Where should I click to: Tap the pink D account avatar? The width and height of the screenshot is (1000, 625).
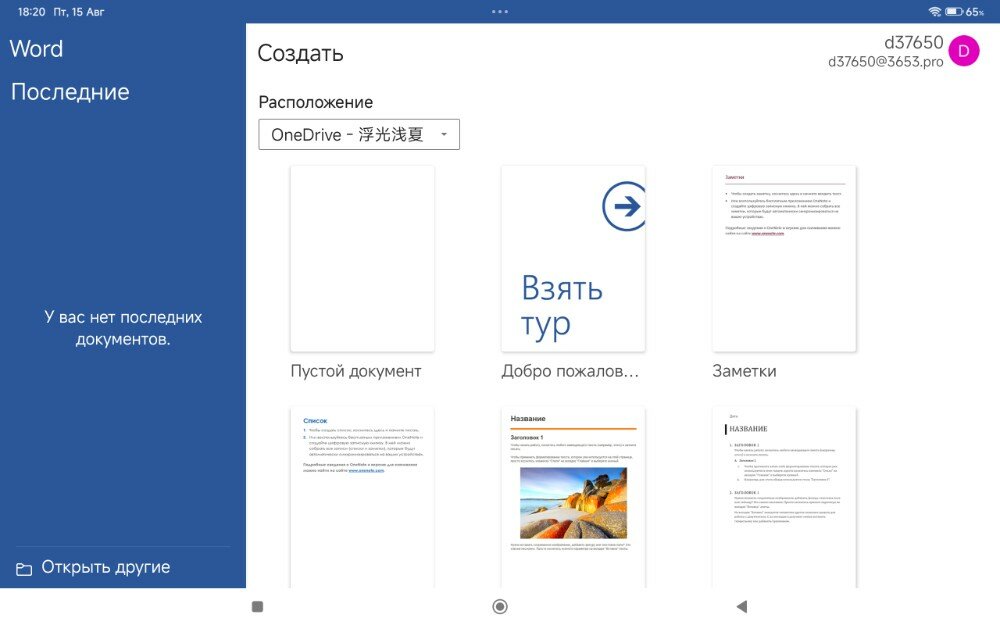point(964,51)
